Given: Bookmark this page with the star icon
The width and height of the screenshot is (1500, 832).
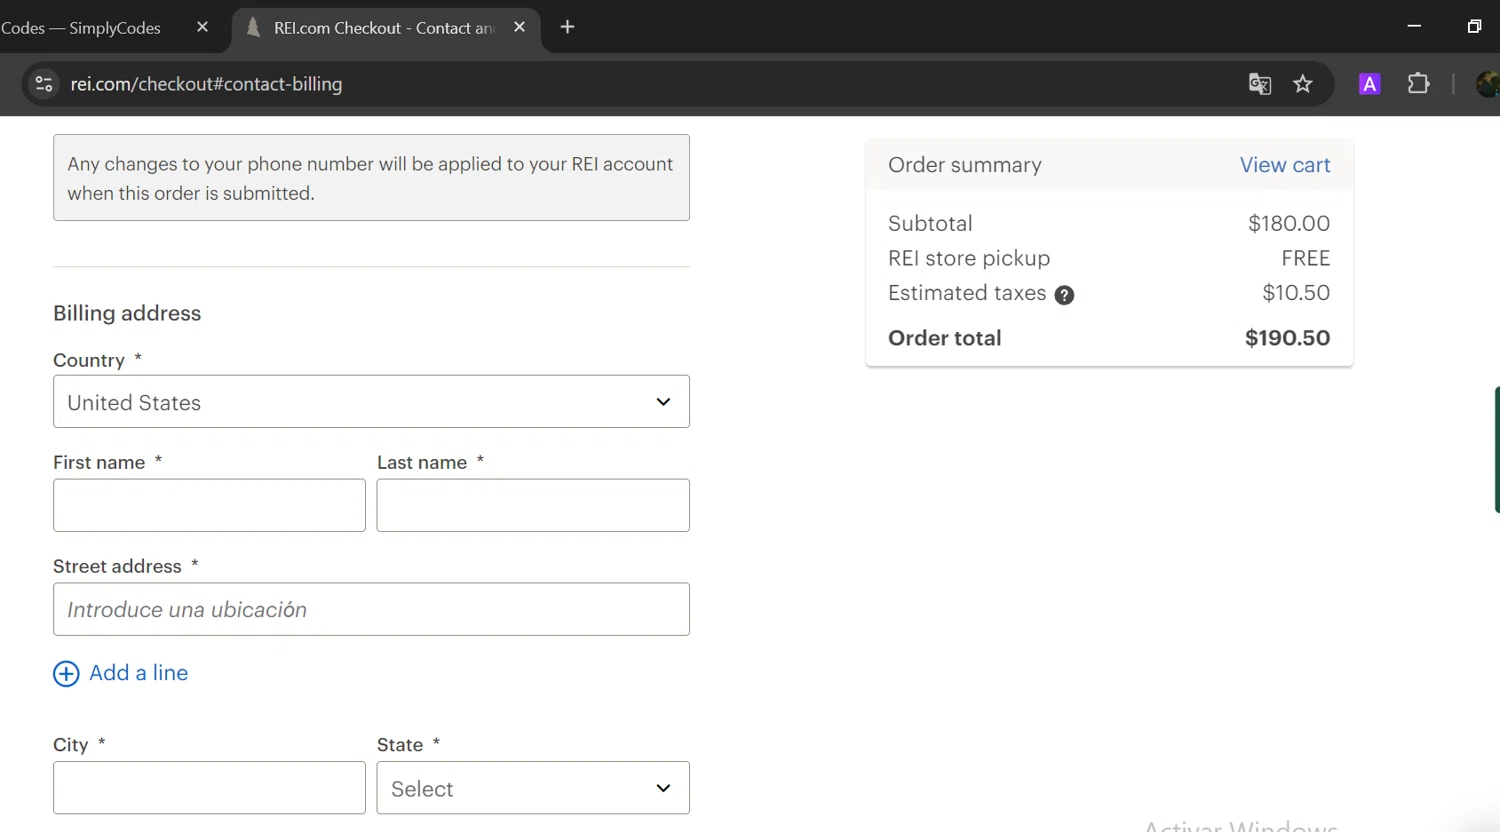Looking at the screenshot, I should point(1302,84).
